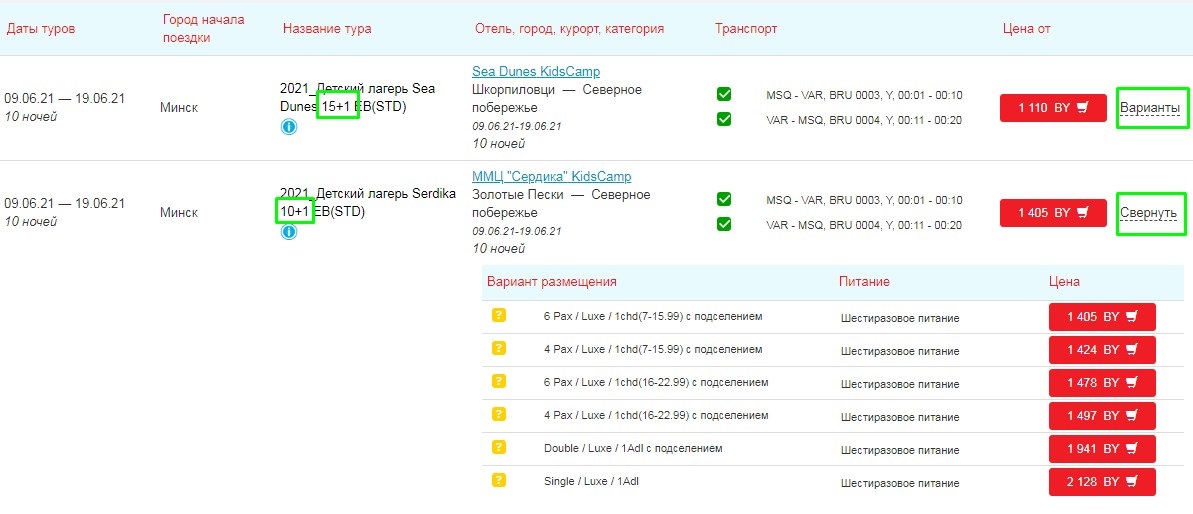This screenshot has height=514, width=1193.
Task: Open Sea Dunes KidsCamp hotel link
Action: (x=536, y=71)
